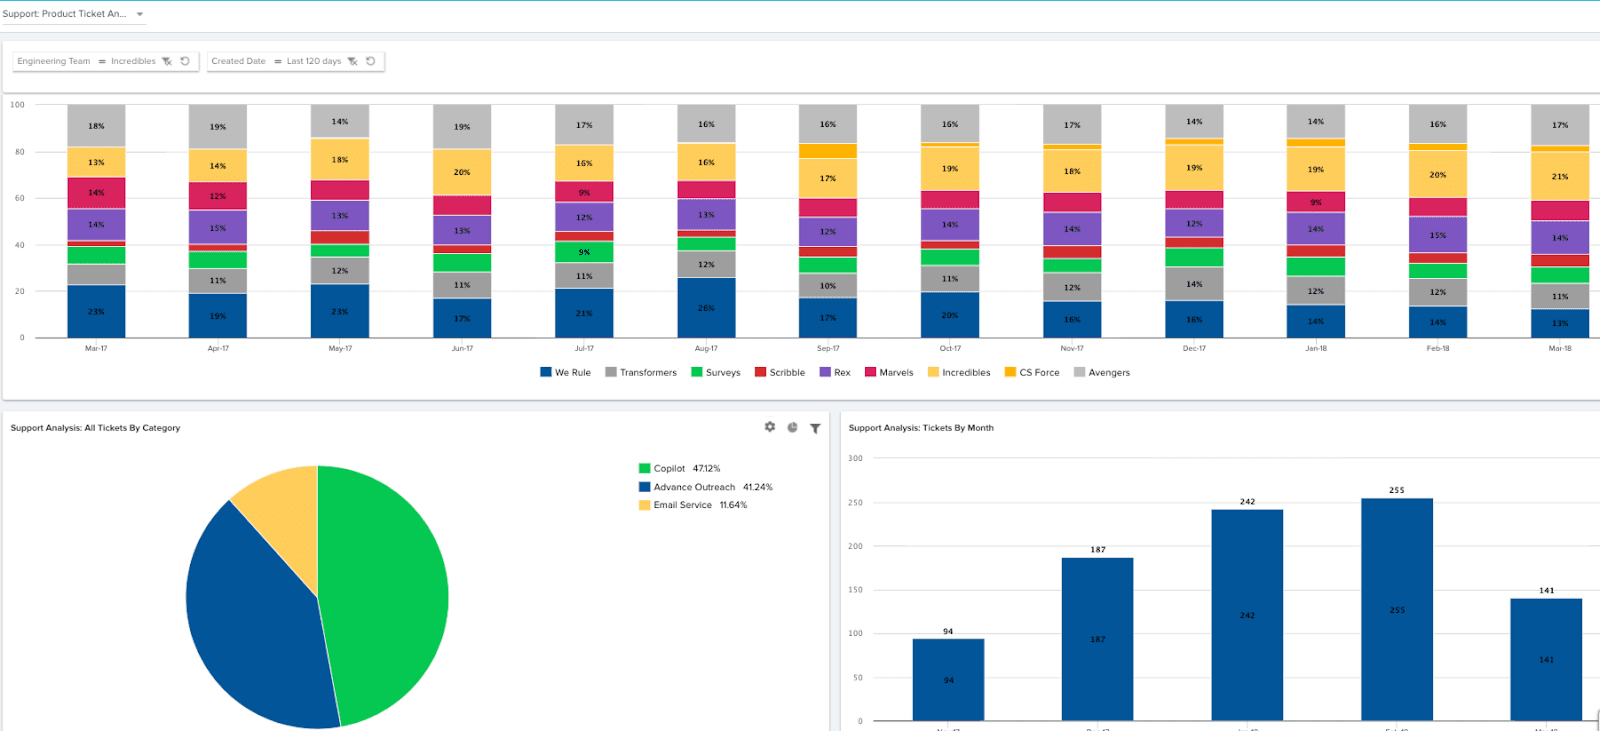This screenshot has width=1600, height=731.
Task: Toggle Surveys legend entry
Action: pos(716,372)
